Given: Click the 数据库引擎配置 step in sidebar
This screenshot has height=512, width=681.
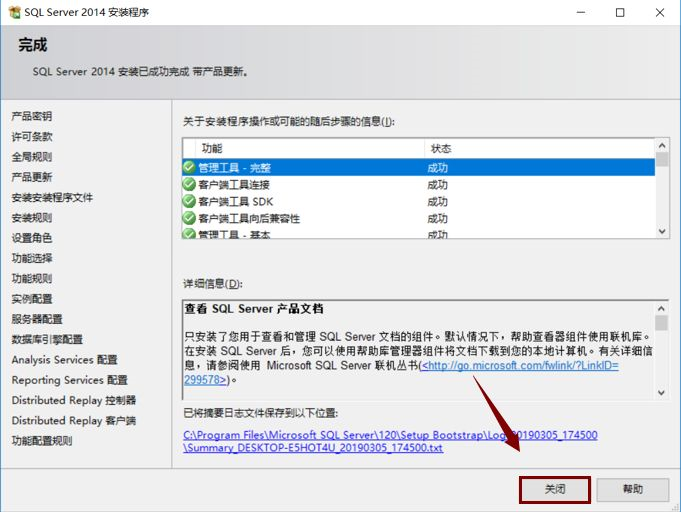Looking at the screenshot, I should [47, 339].
